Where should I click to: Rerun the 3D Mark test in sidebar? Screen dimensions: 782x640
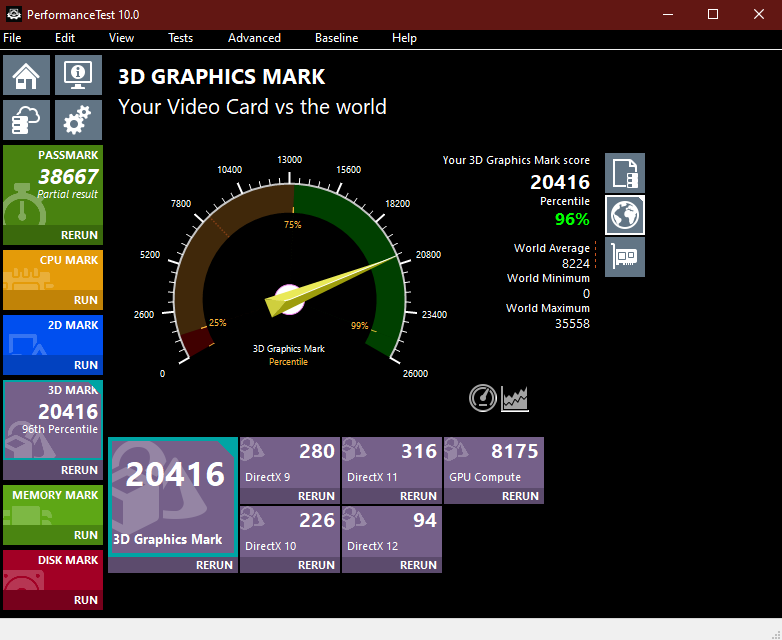(53, 470)
